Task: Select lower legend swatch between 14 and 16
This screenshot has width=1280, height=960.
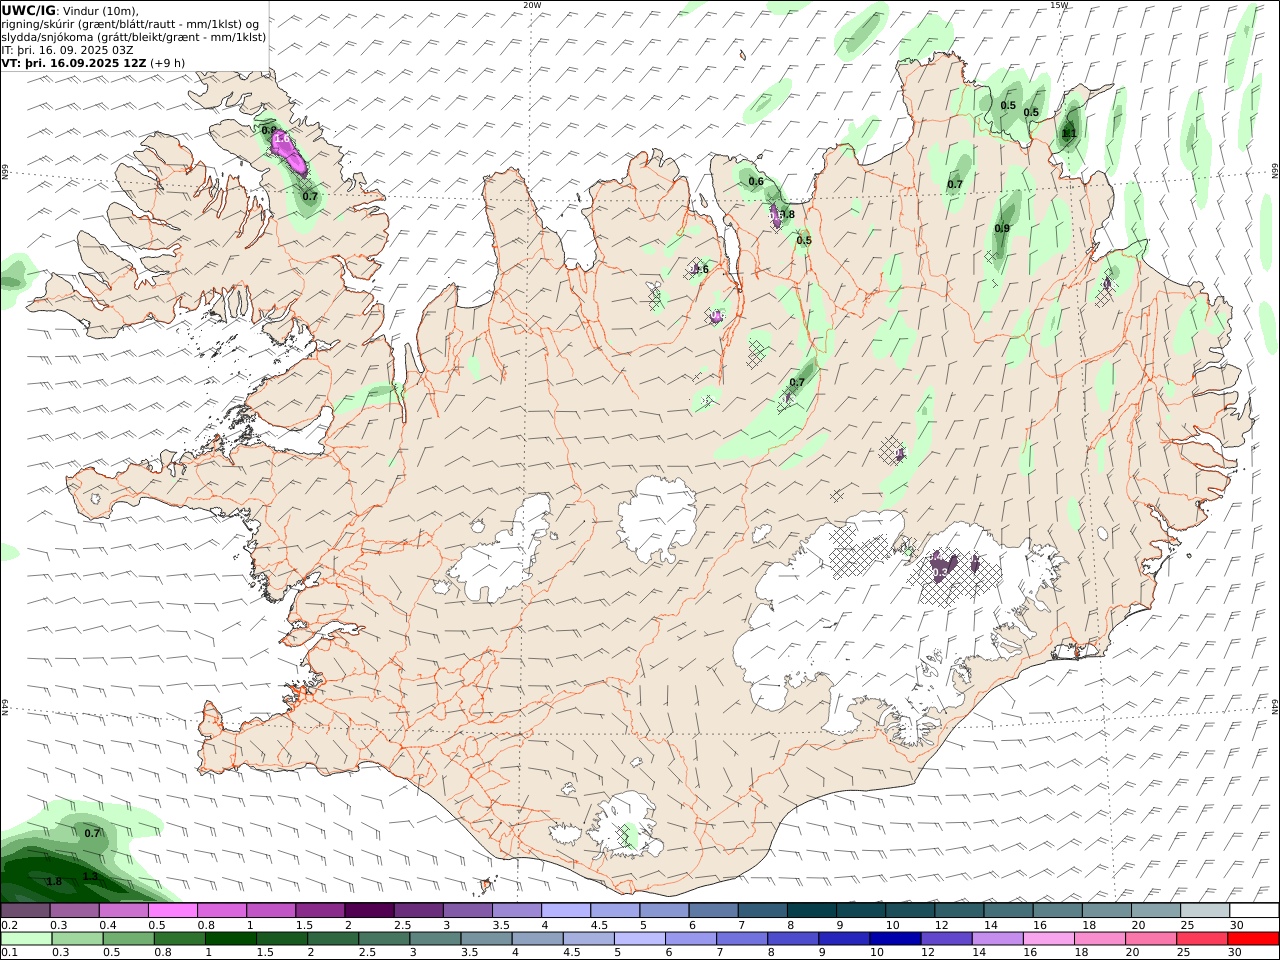Action: [999, 939]
